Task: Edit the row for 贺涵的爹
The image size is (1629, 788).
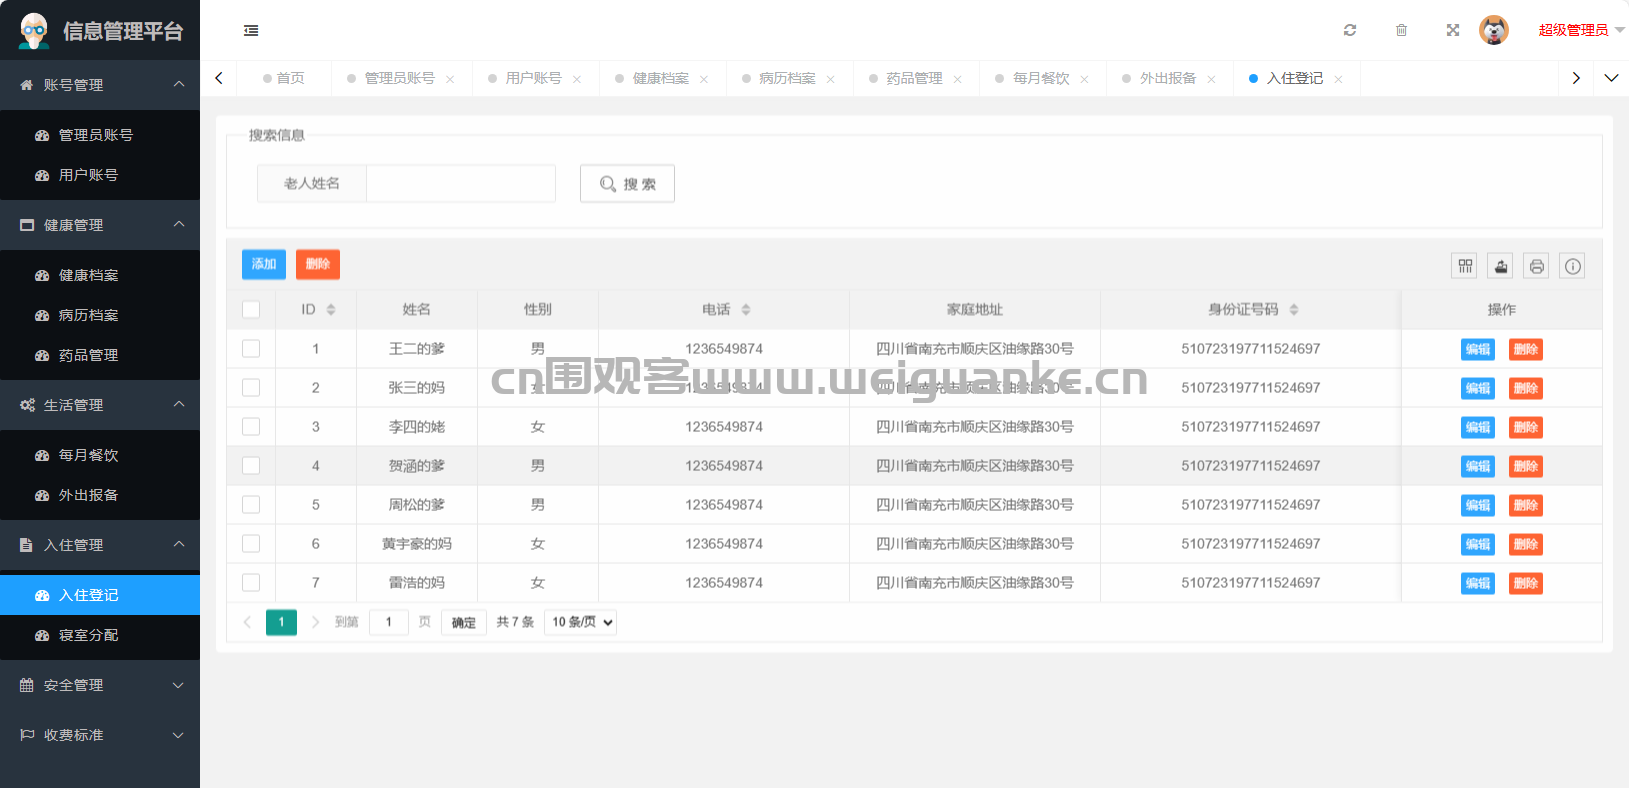Action: (x=1478, y=466)
